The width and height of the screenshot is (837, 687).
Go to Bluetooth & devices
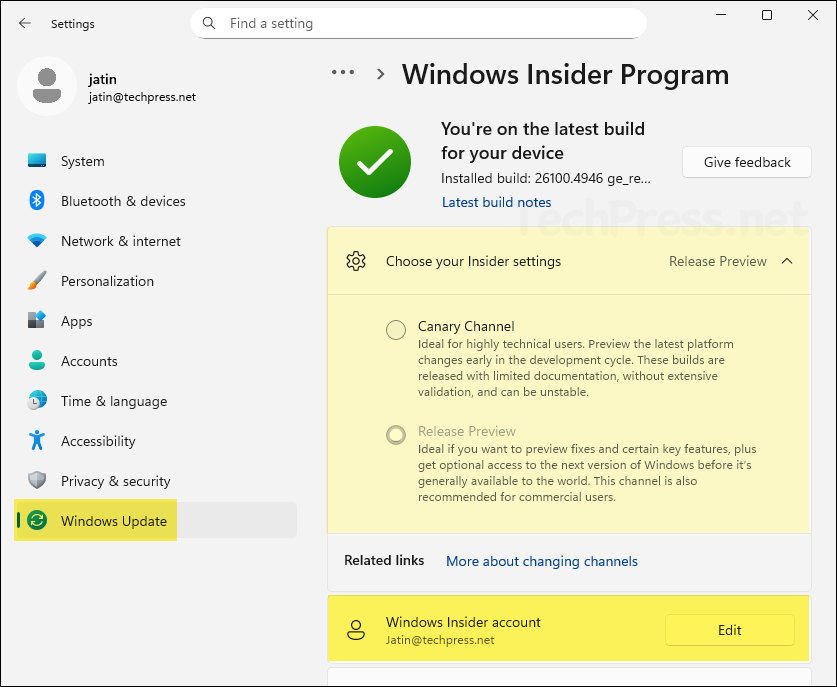click(x=156, y=201)
